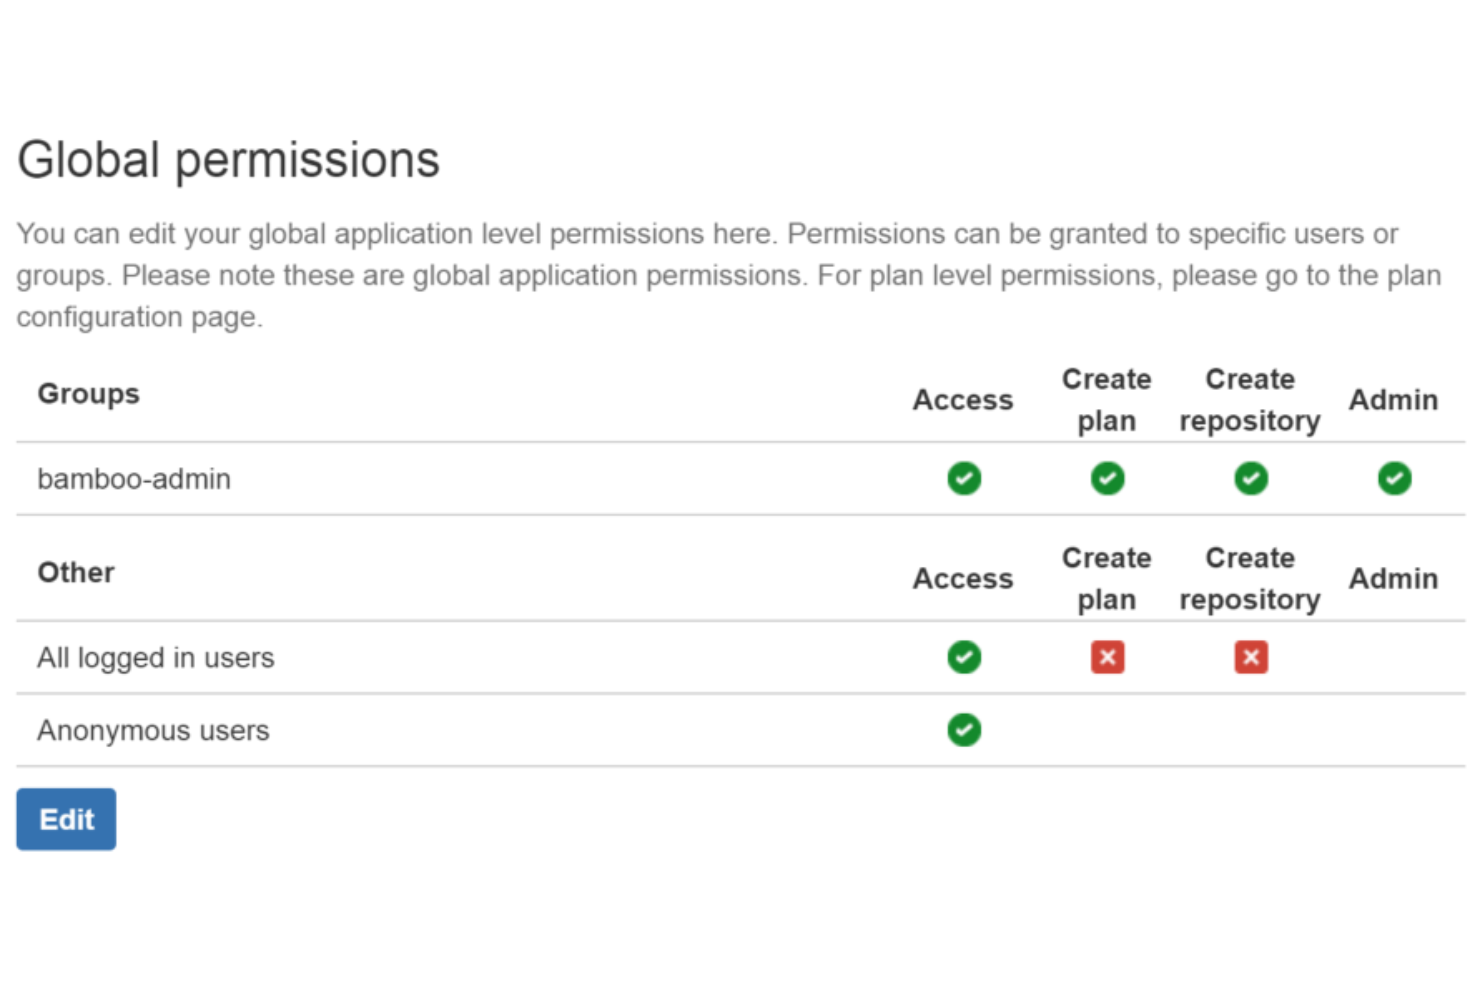The width and height of the screenshot is (1480, 987).
Task: Click the Create repository checkmark for bamboo-admin
Action: point(1250,479)
